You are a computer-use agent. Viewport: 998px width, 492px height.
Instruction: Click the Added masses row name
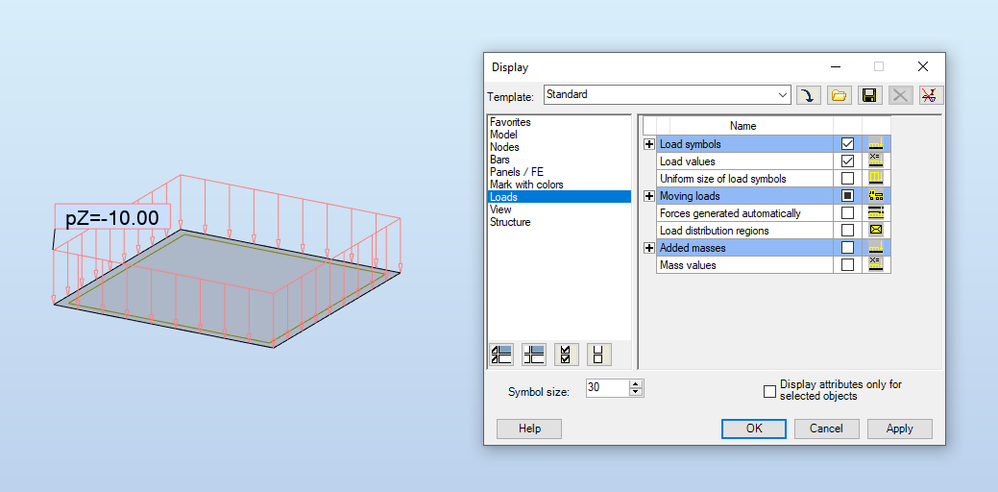[692, 248]
